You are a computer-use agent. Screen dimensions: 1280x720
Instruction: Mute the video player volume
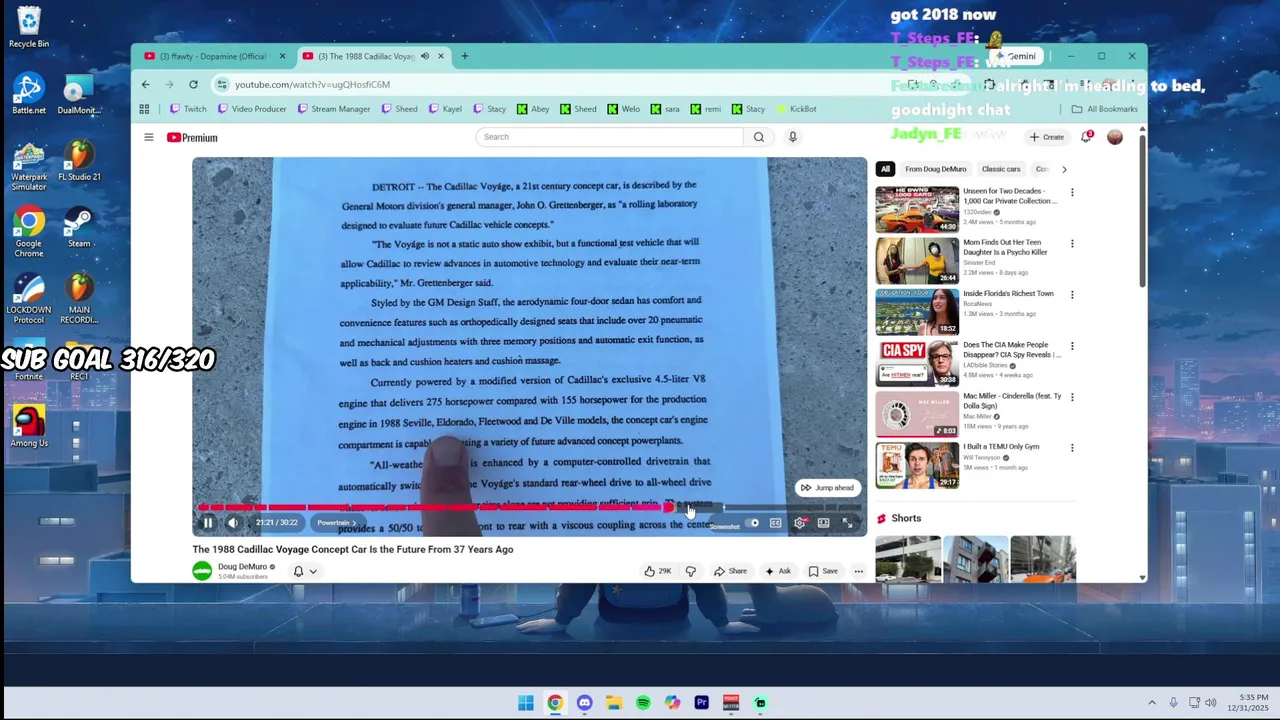point(232,522)
